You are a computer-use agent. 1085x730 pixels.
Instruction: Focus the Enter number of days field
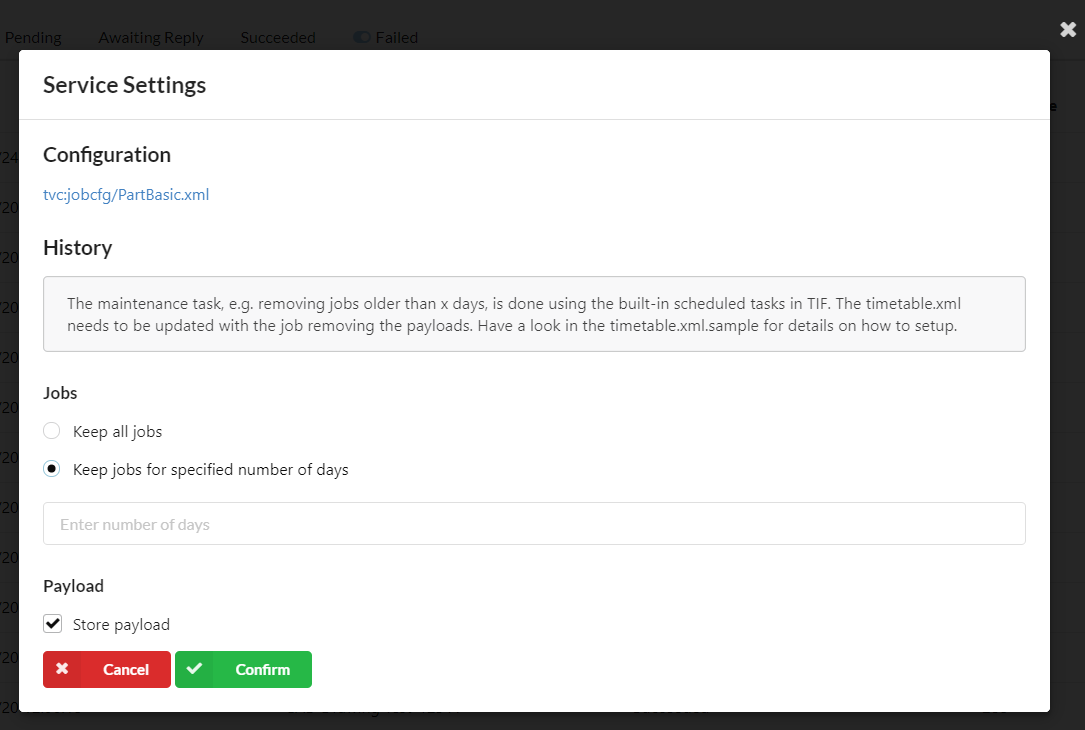(534, 524)
